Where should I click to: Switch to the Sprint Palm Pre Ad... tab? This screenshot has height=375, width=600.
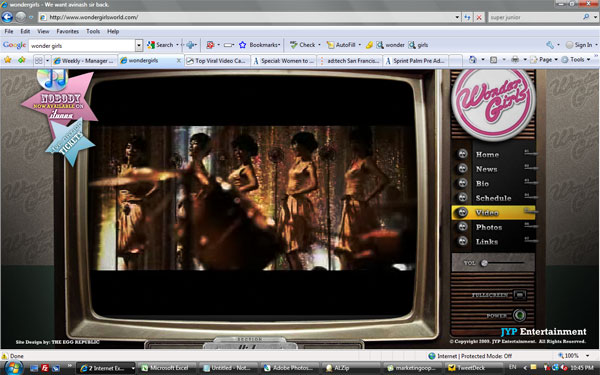coord(416,60)
